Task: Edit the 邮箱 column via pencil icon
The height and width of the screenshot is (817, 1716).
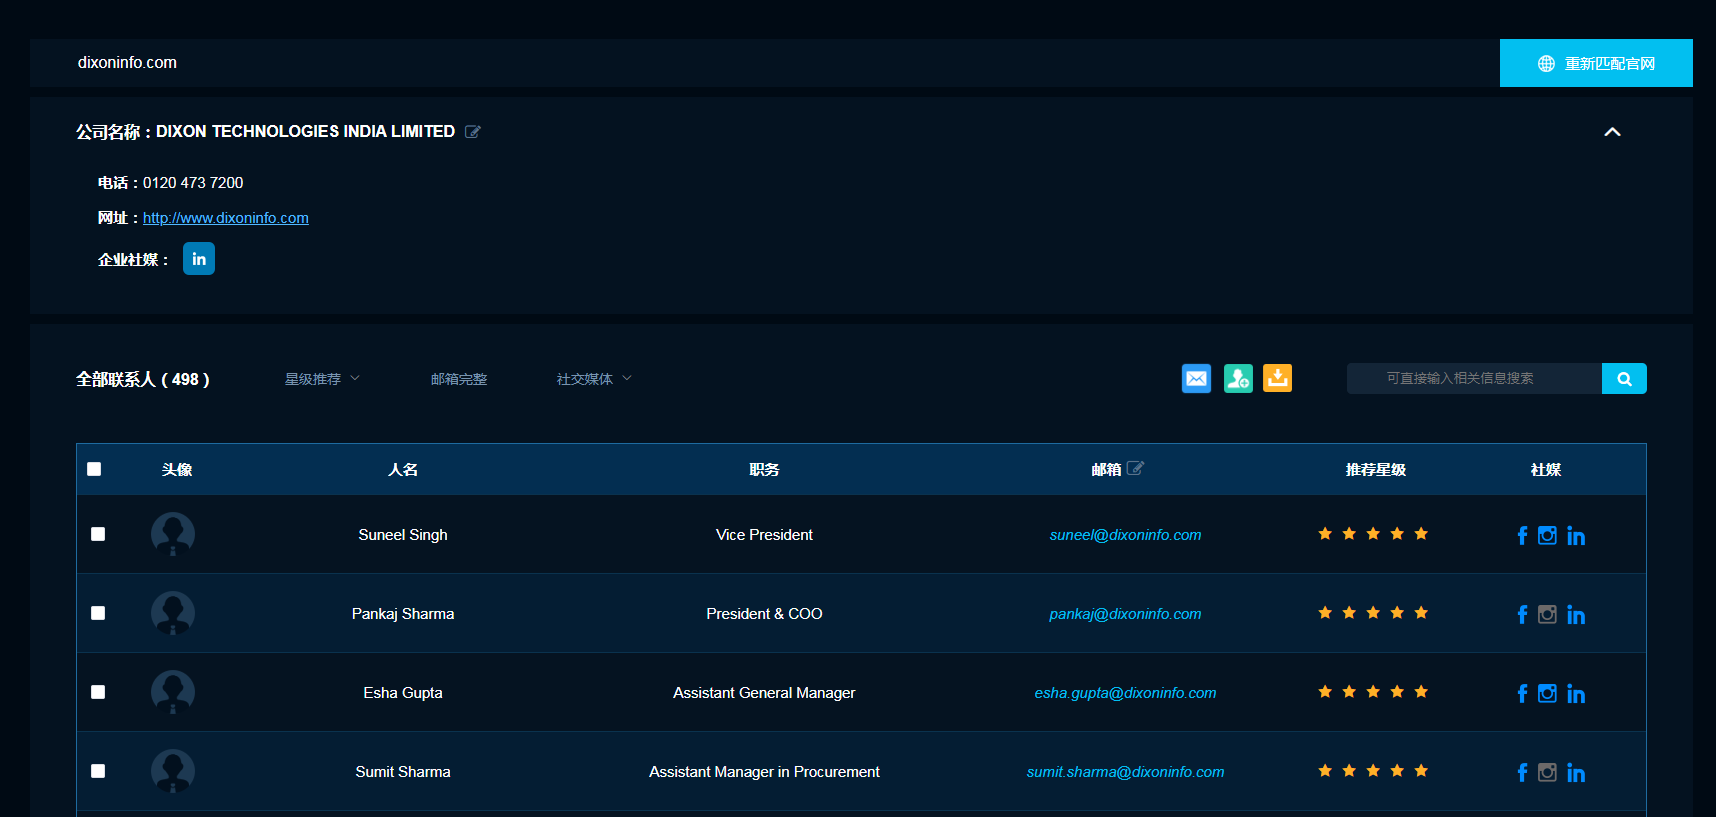Action: pos(1135,468)
